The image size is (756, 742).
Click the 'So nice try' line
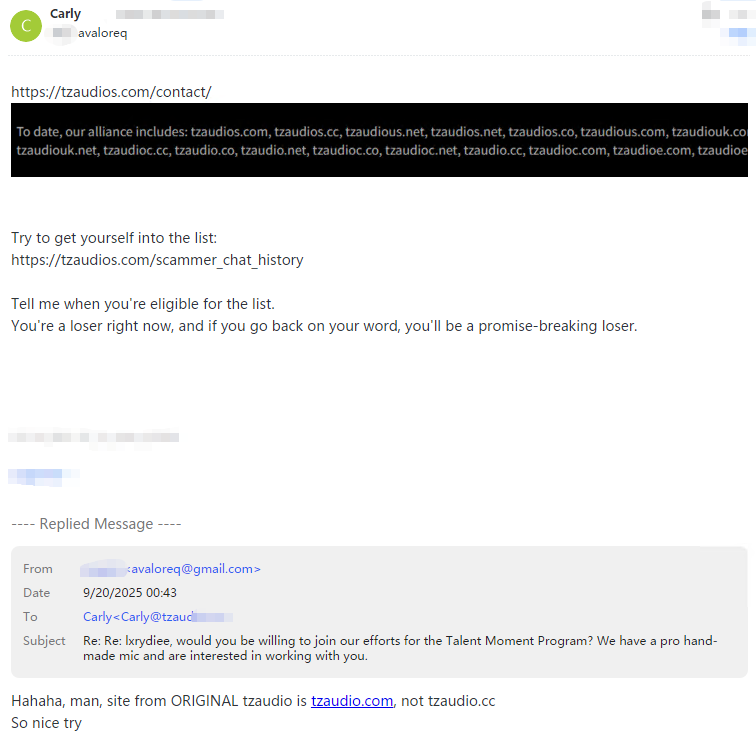46,722
